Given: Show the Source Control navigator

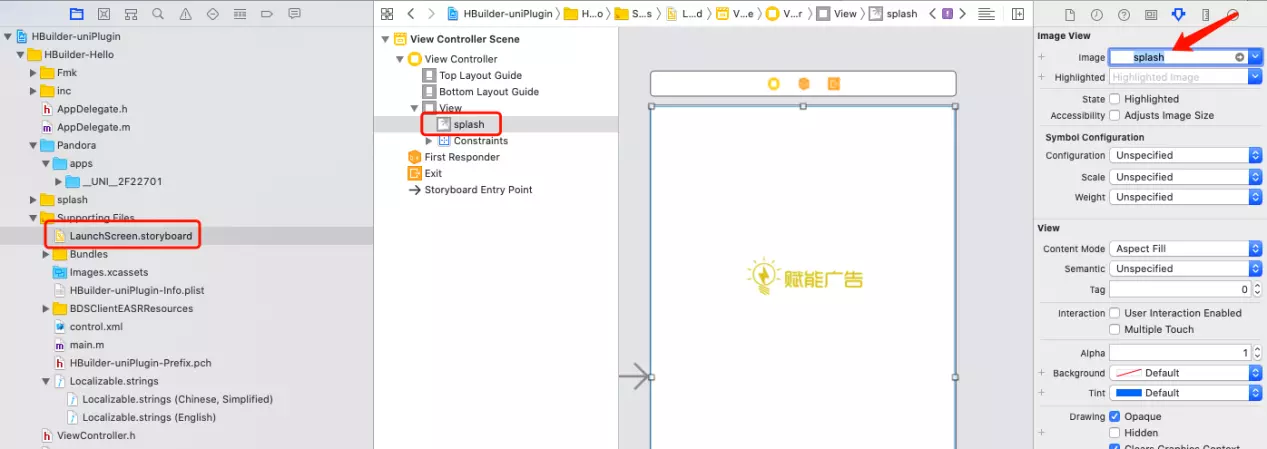Looking at the screenshot, I should (x=105, y=14).
